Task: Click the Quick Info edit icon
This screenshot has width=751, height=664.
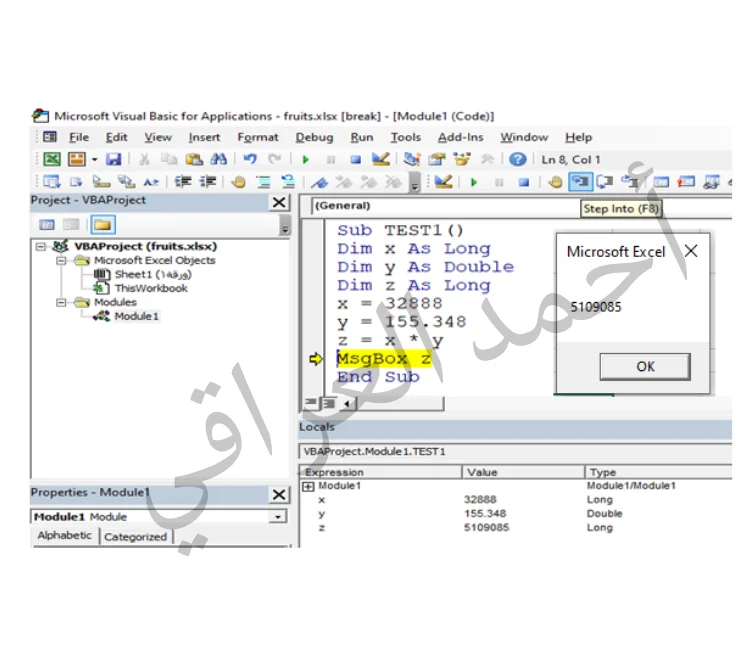Action: pyautogui.click(x=101, y=182)
